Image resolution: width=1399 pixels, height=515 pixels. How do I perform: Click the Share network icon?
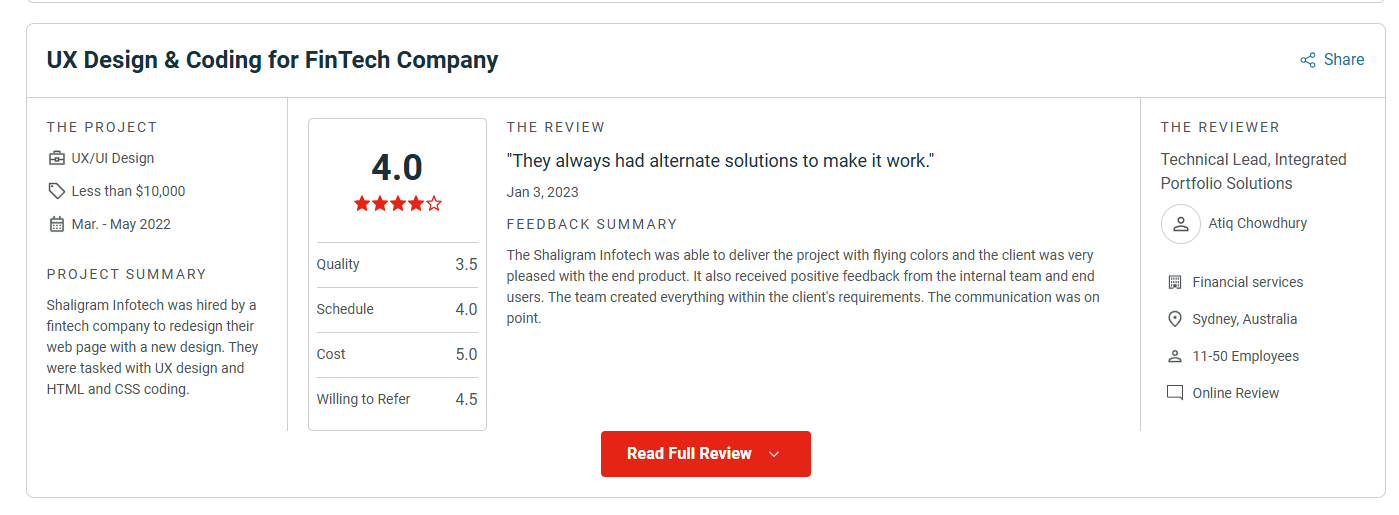[1307, 60]
